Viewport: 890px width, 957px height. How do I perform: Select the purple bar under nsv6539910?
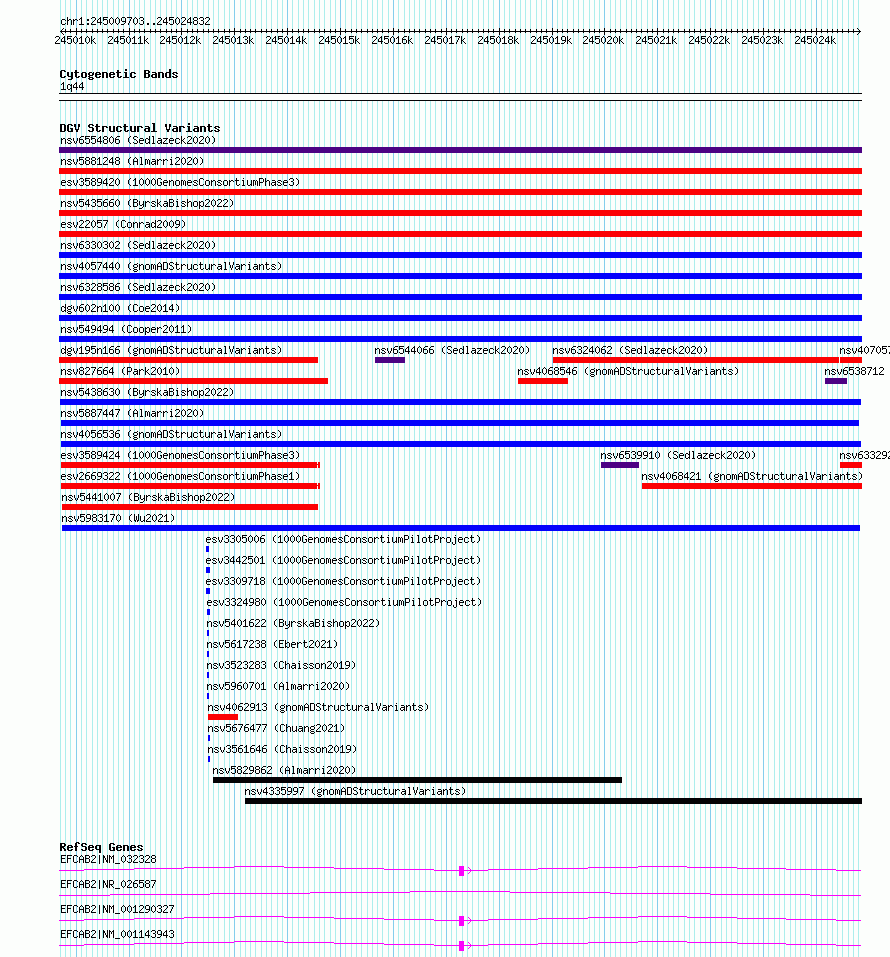point(620,465)
